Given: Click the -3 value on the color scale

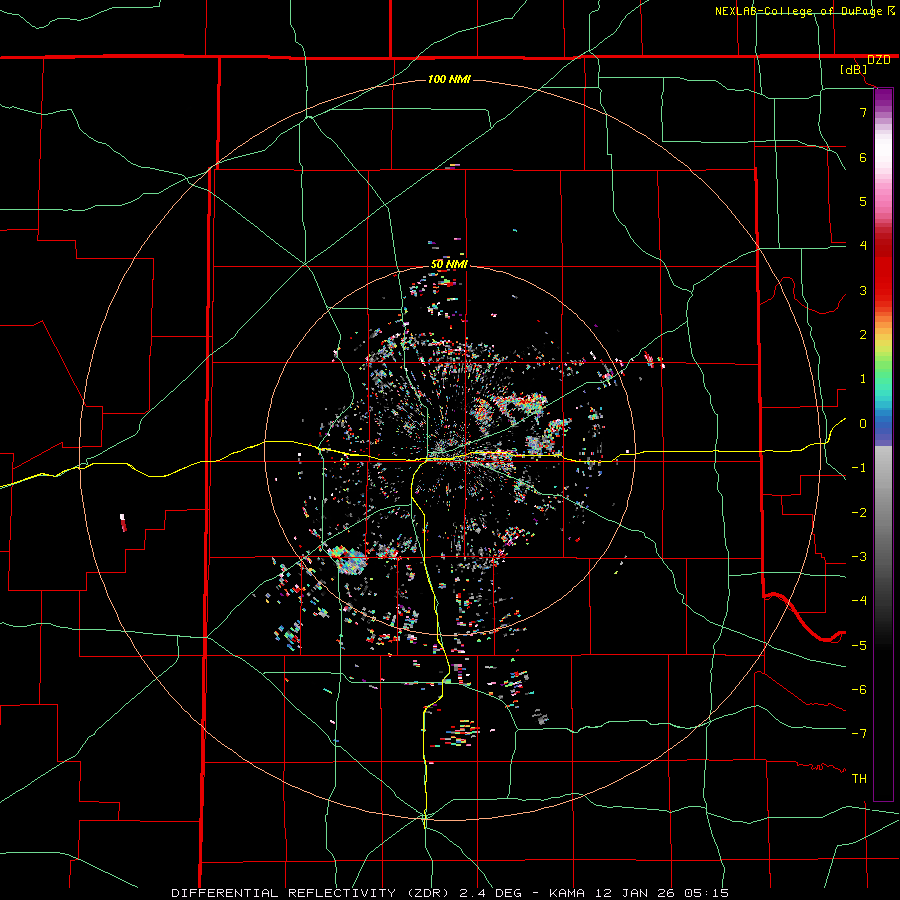Looking at the screenshot, I should (x=859, y=557).
